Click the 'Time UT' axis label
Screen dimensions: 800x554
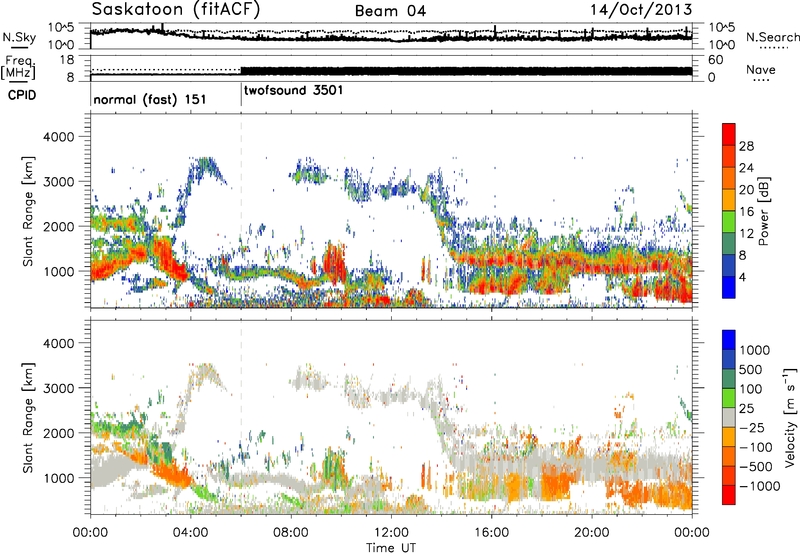391,548
